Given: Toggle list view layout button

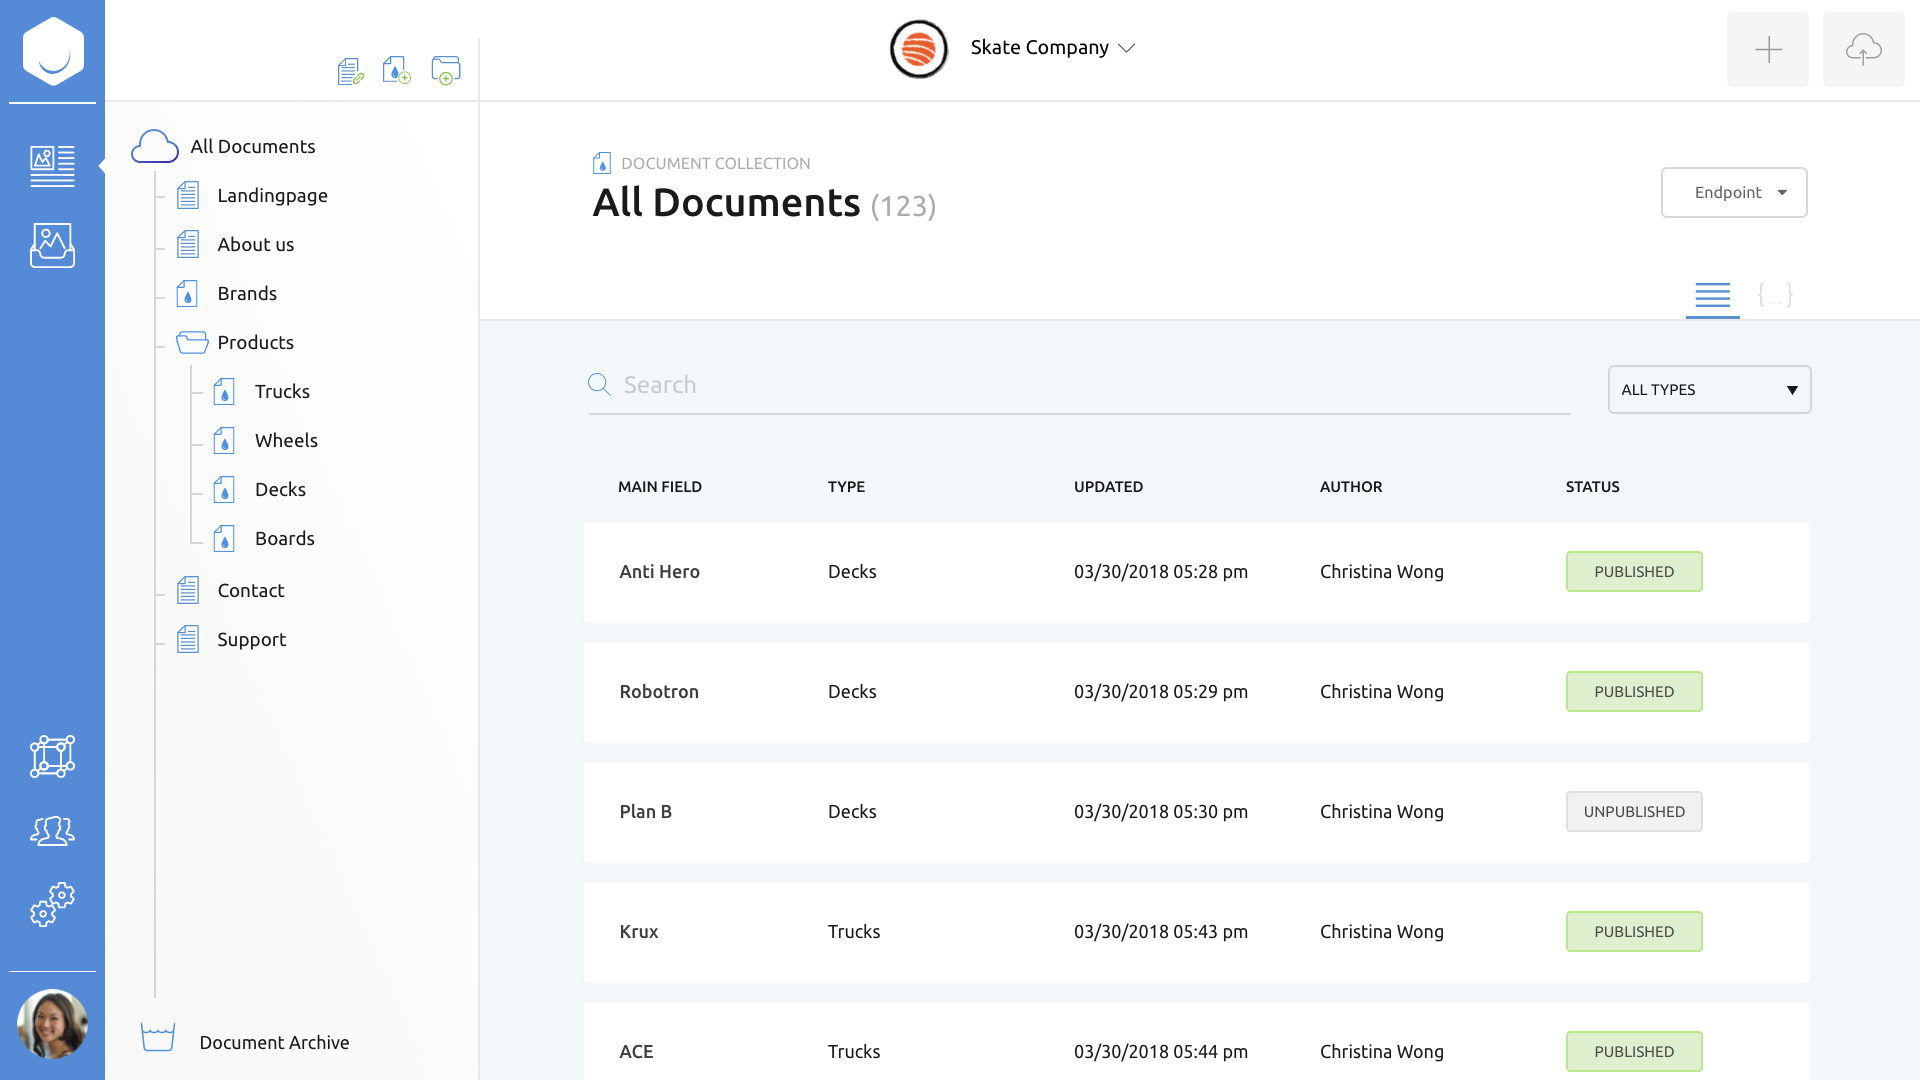Looking at the screenshot, I should tap(1712, 293).
